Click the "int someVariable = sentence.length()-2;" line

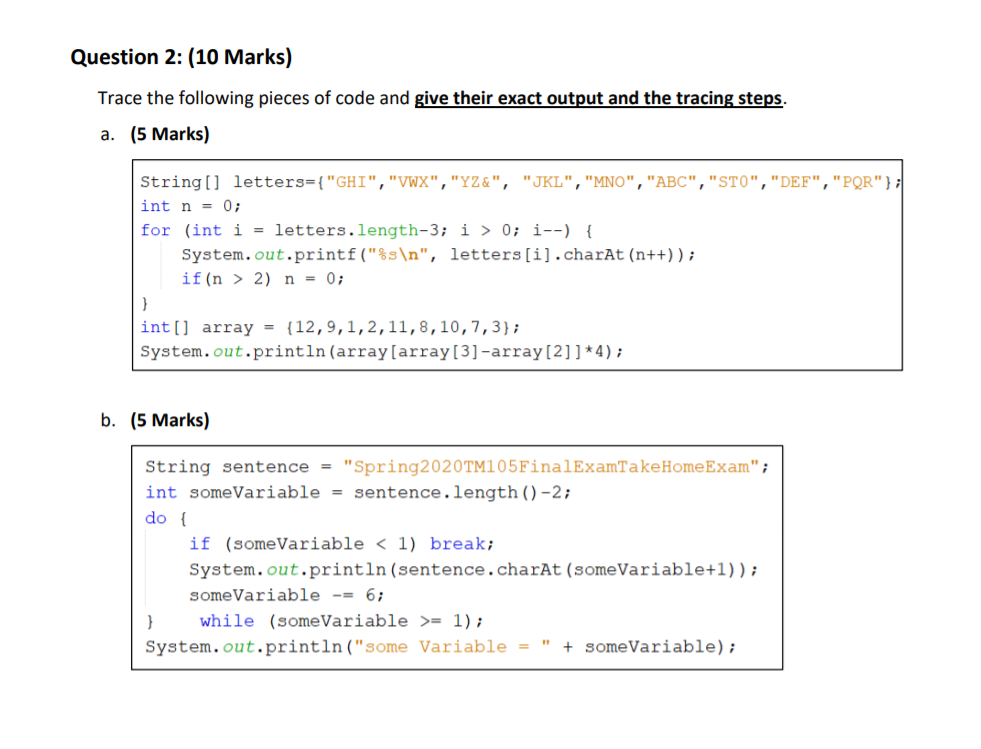click(358, 492)
